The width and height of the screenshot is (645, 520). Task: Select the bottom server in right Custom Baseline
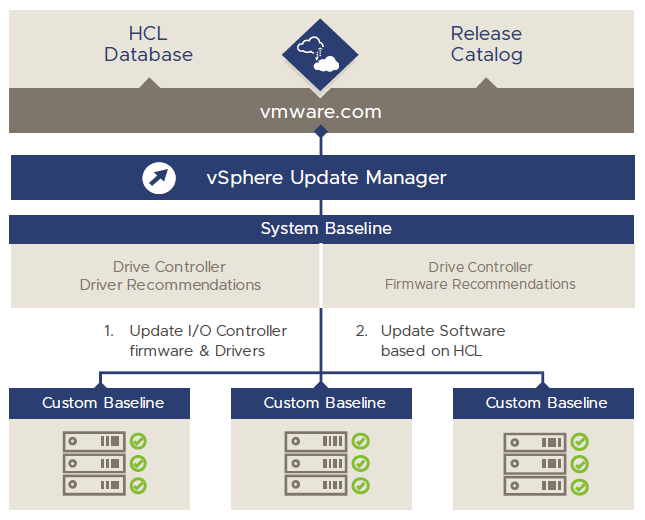[535, 486]
